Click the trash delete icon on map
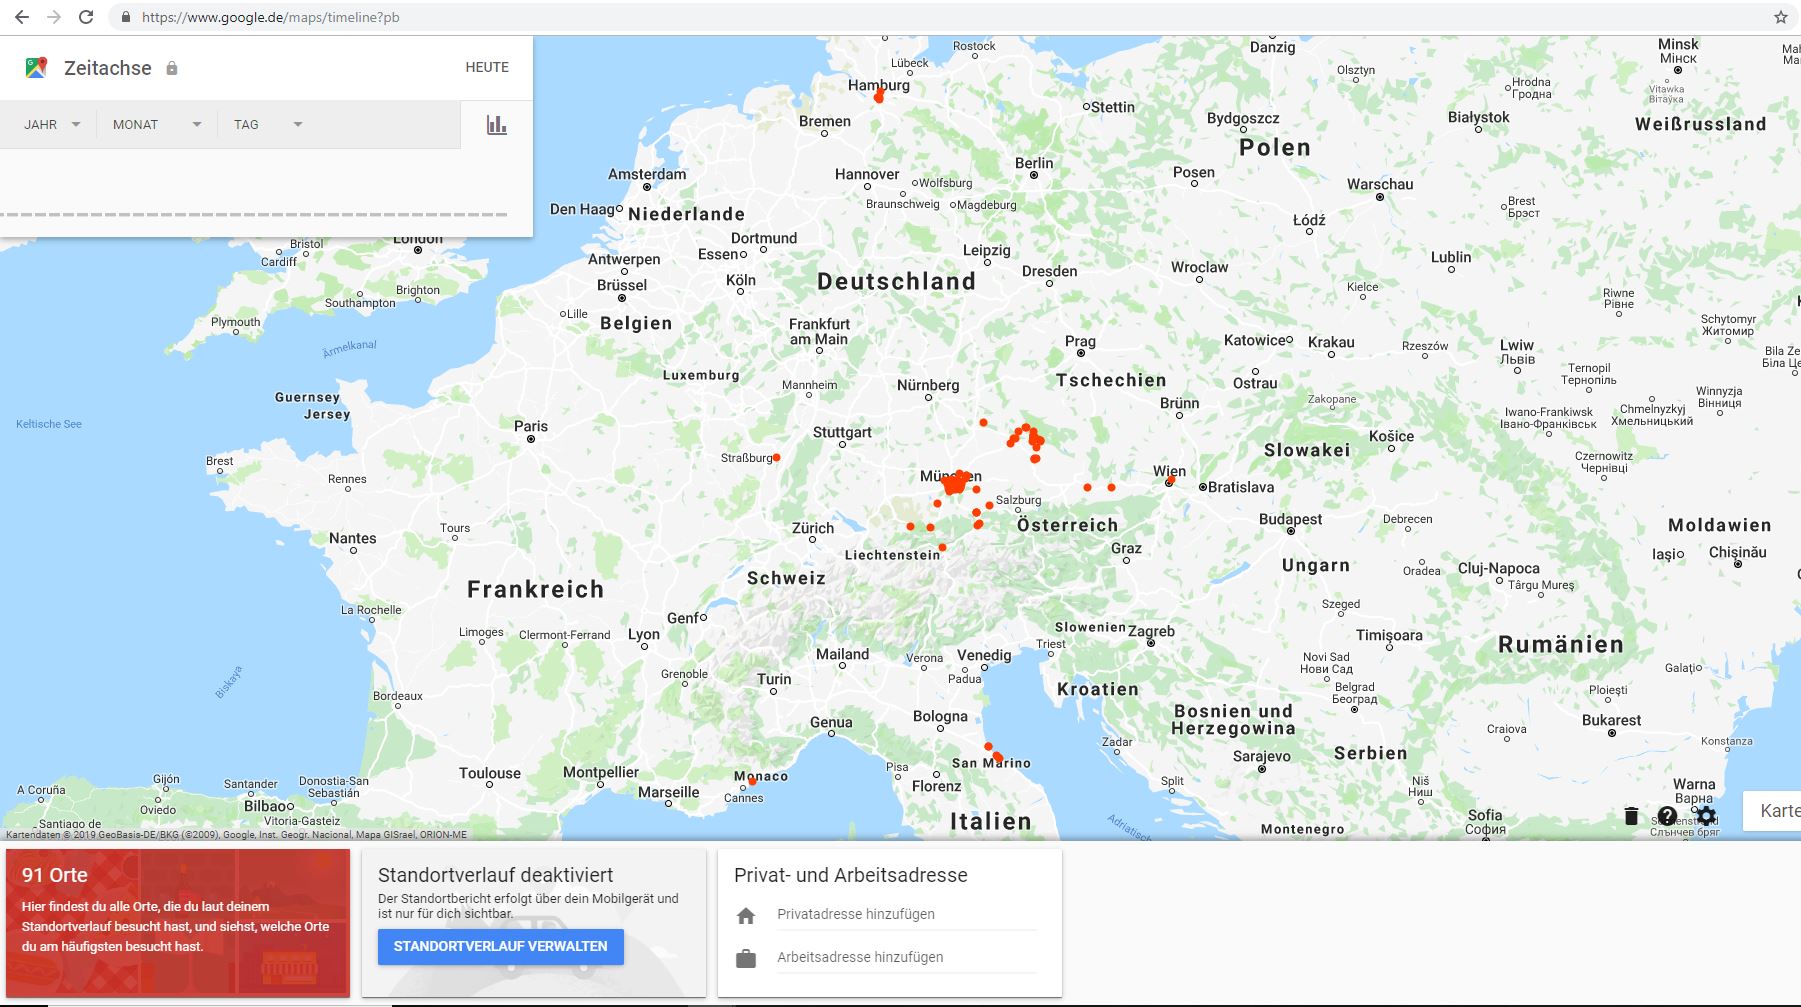 point(1631,816)
